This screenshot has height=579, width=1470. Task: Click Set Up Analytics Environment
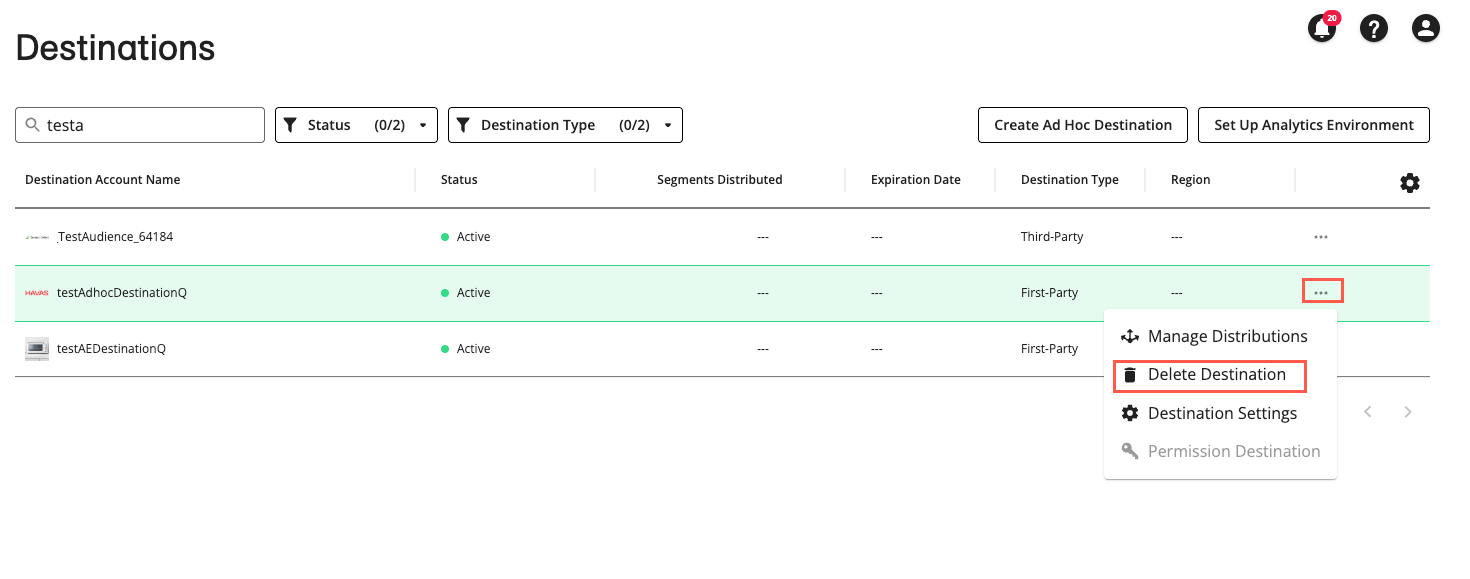1313,124
